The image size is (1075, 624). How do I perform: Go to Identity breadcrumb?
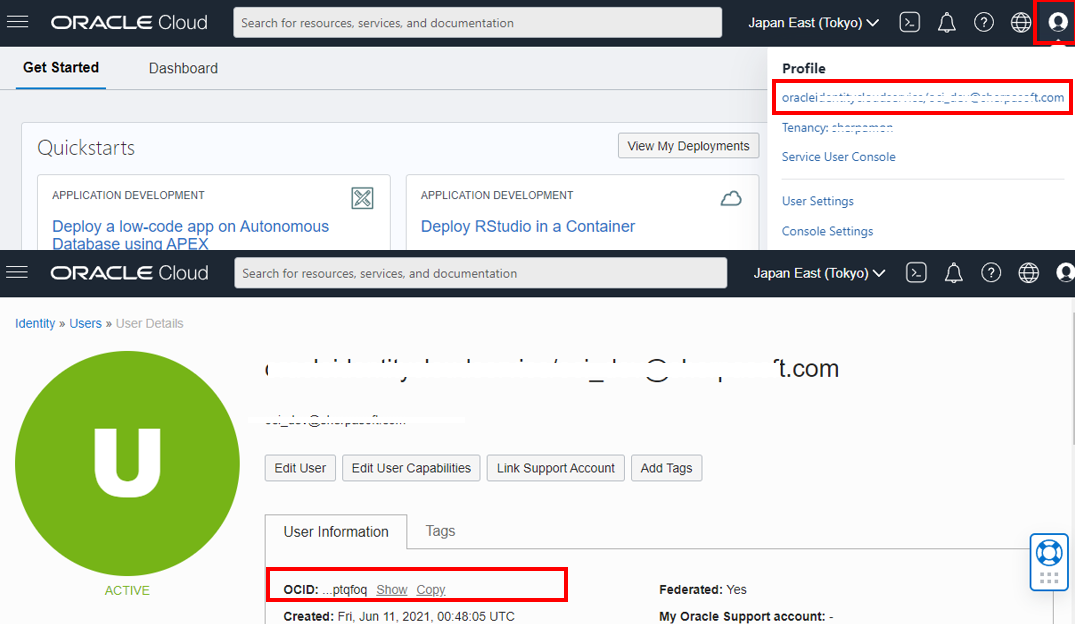pyautogui.click(x=35, y=324)
